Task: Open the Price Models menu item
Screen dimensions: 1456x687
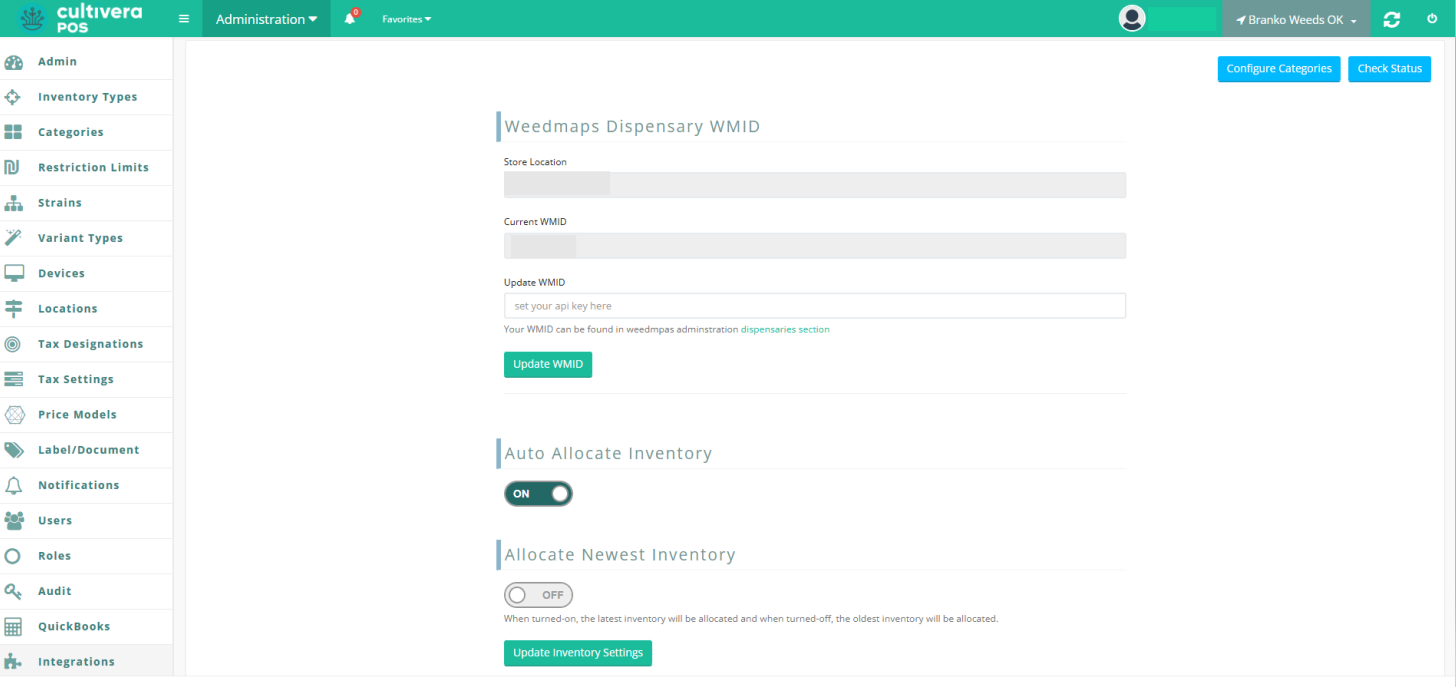Action: pos(77,415)
